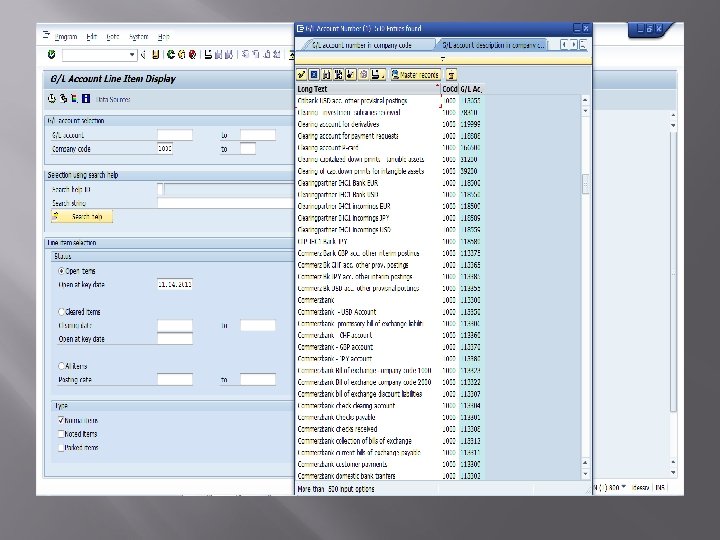Screen dimensions: 720x540
Task: Click the Company code field showing 1000
Action: 165,148
